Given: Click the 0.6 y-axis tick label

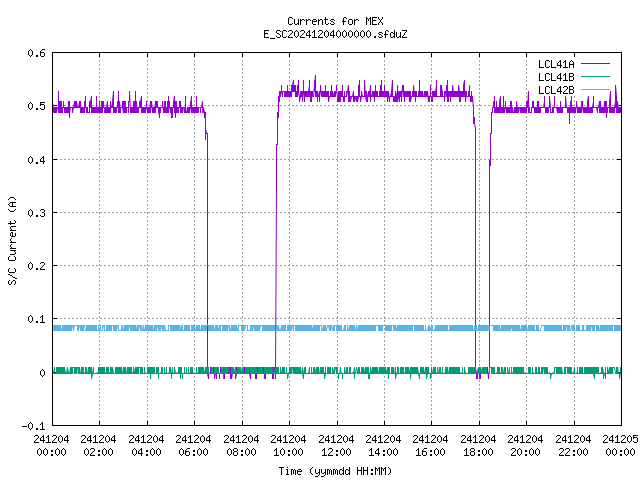Looking at the screenshot, I should pos(36,53).
